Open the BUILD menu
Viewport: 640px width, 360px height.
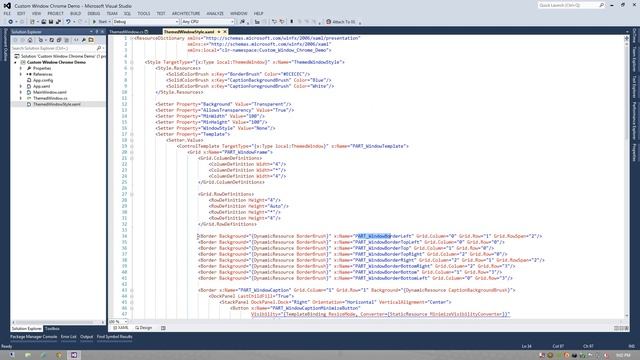click(76, 13)
